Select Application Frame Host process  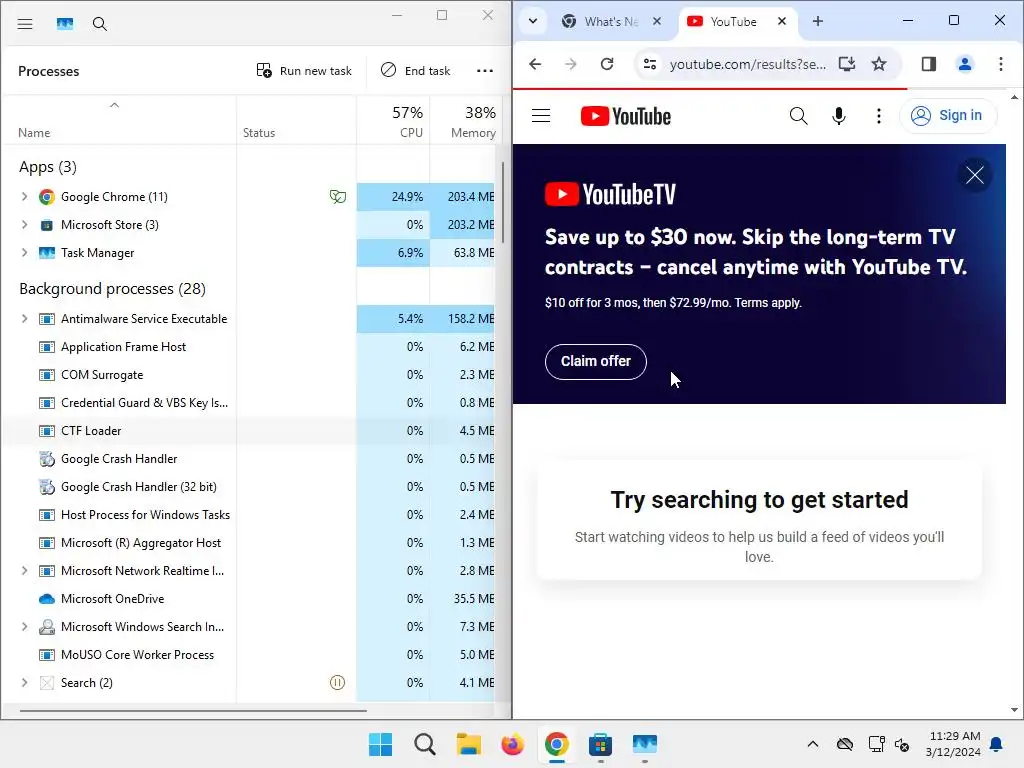[123, 347]
